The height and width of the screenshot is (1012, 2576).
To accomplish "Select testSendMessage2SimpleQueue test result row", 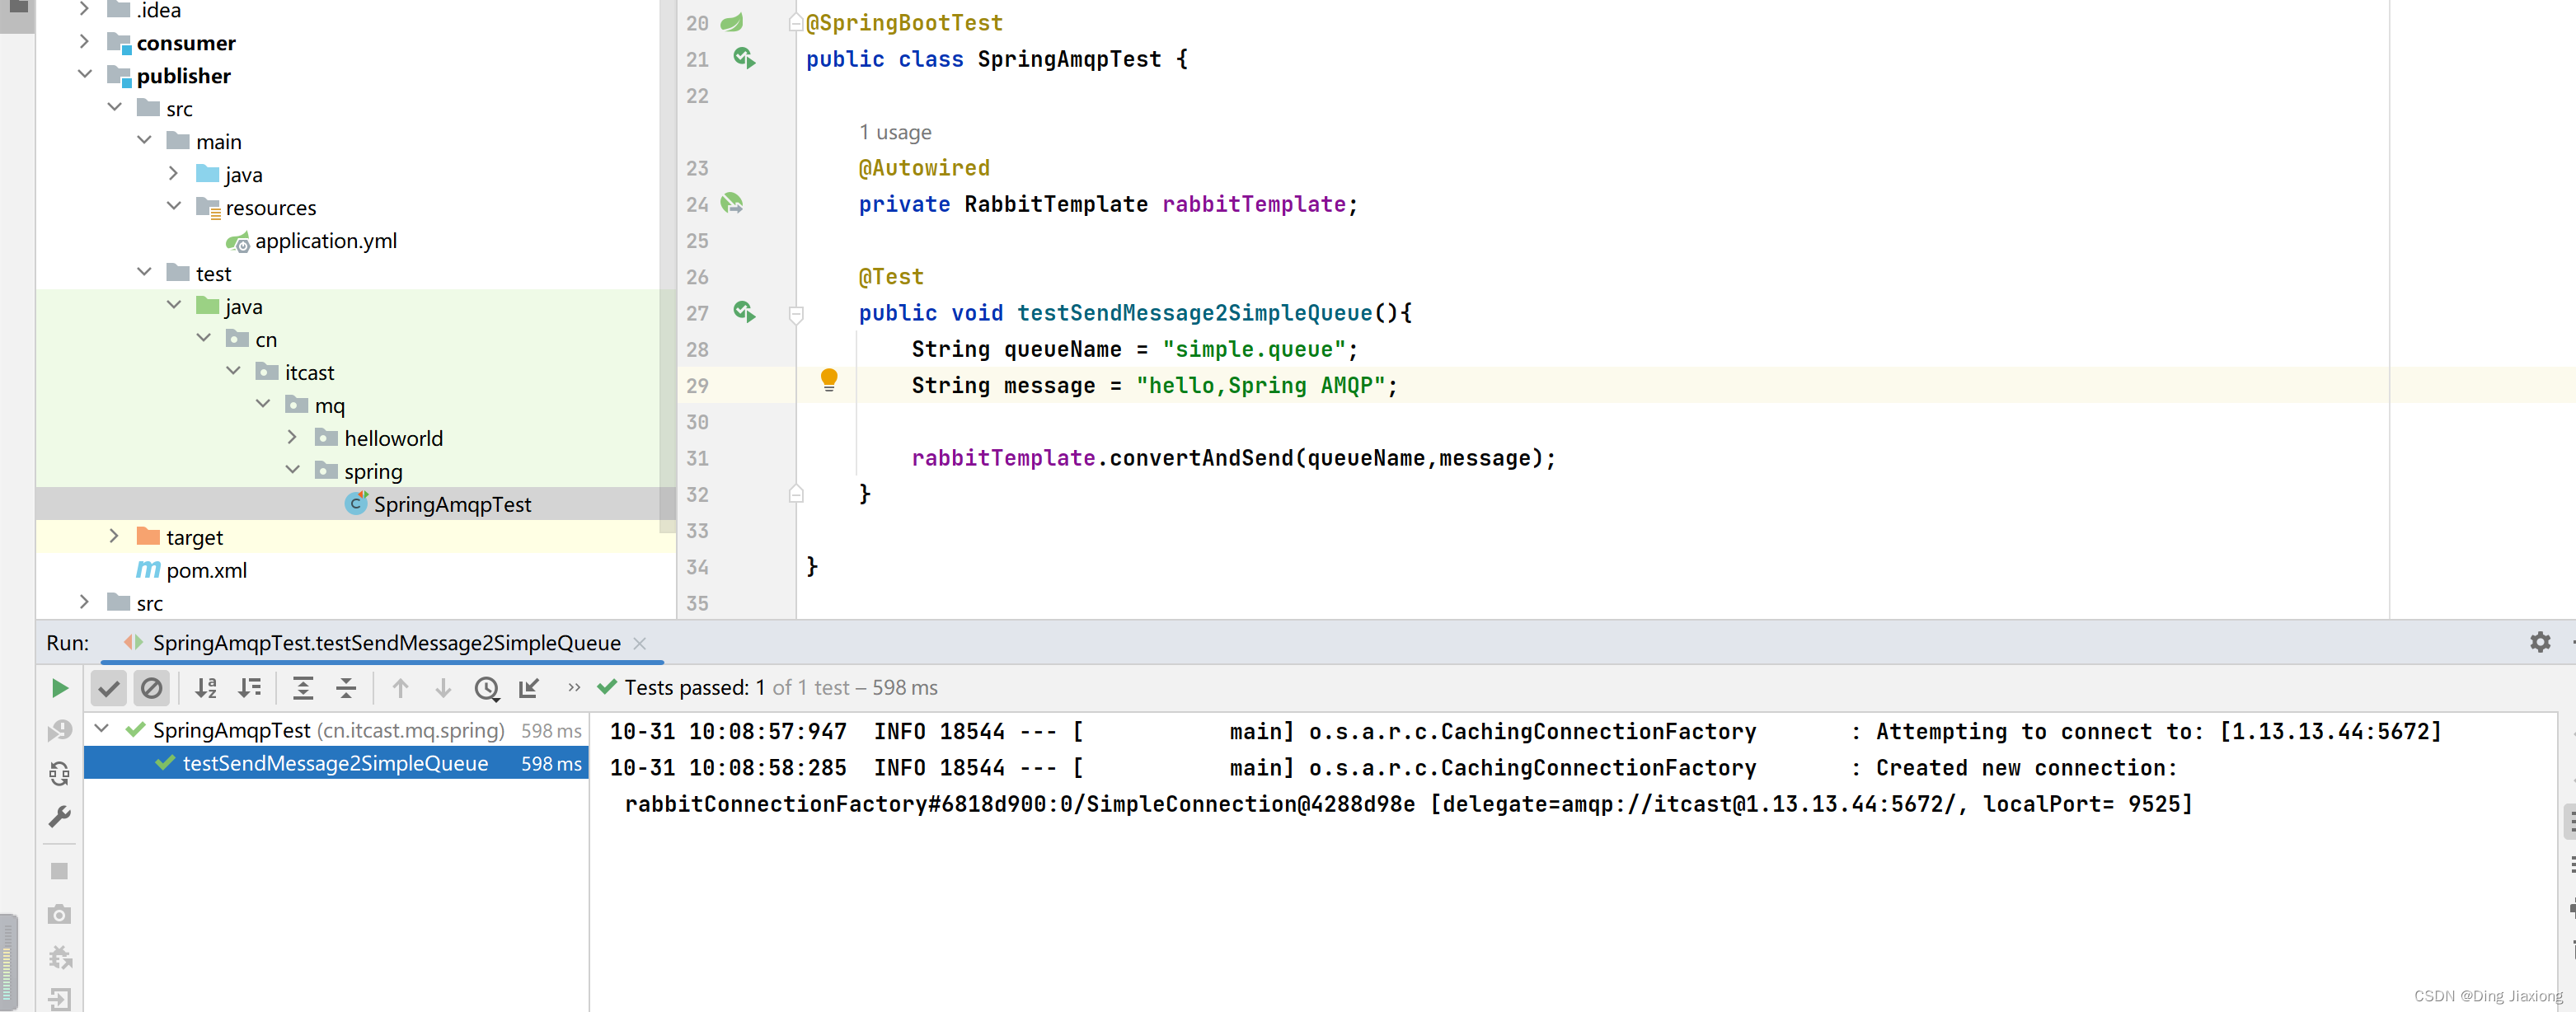I will pos(336,764).
